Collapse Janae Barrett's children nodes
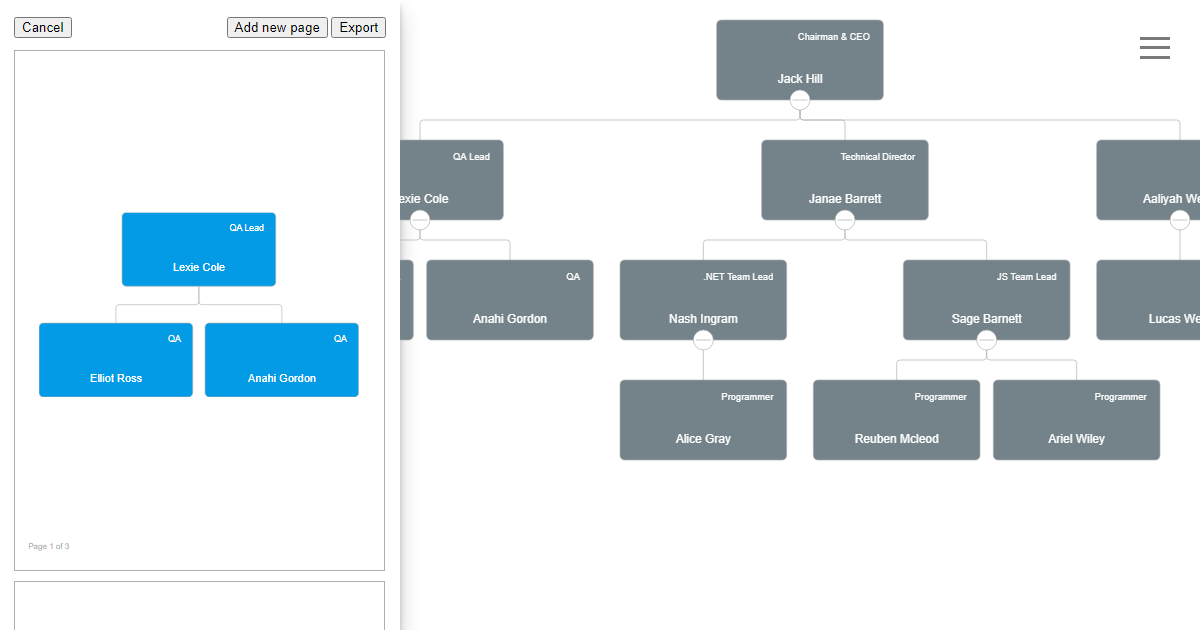Image resolution: width=1200 pixels, height=630 pixels. point(845,220)
